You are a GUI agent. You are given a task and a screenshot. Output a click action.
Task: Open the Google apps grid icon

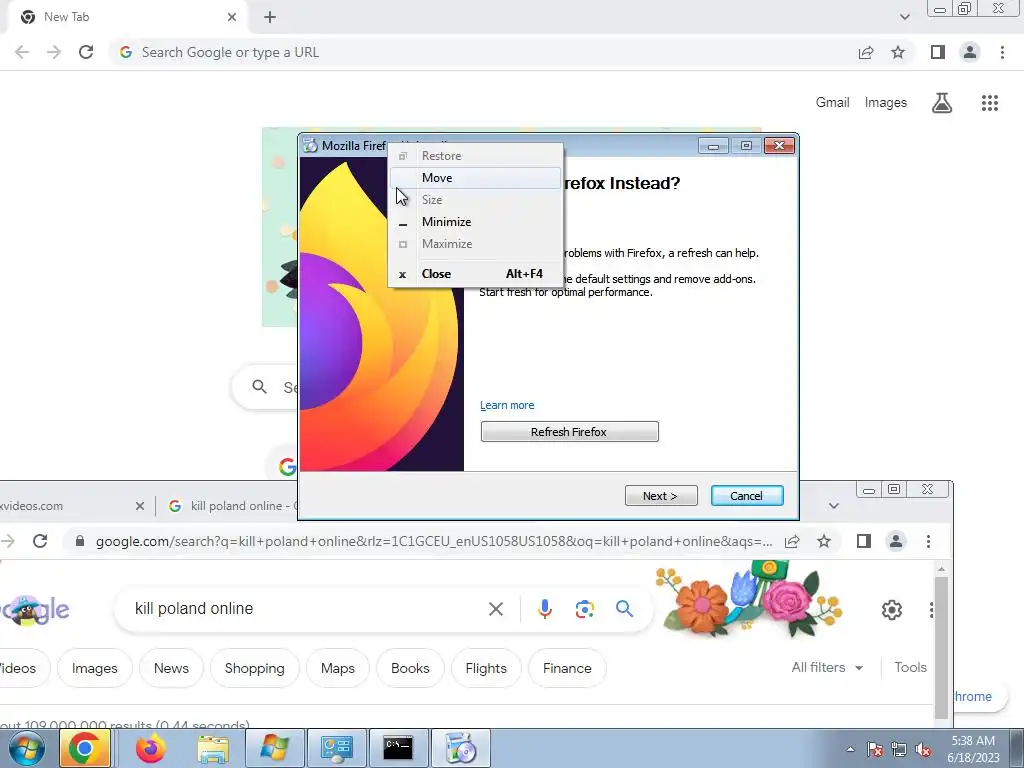(989, 103)
